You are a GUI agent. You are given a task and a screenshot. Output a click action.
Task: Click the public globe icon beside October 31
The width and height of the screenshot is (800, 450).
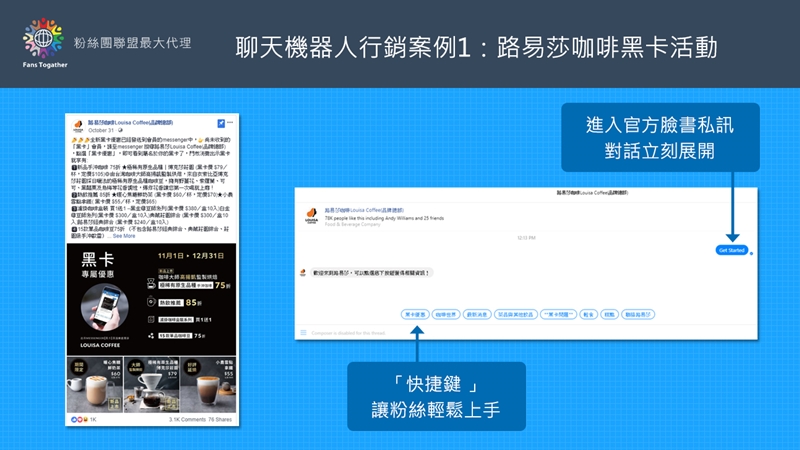click(120, 130)
